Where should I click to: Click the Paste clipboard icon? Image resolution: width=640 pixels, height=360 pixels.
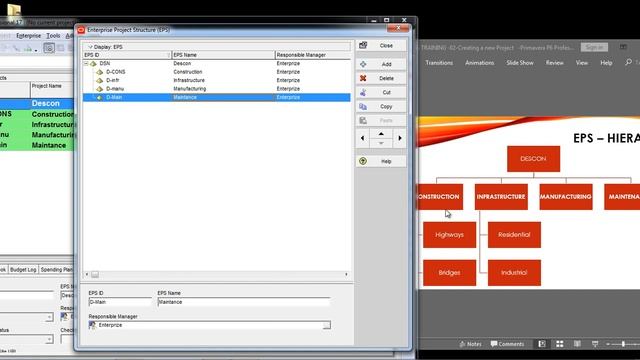pyautogui.click(x=363, y=120)
